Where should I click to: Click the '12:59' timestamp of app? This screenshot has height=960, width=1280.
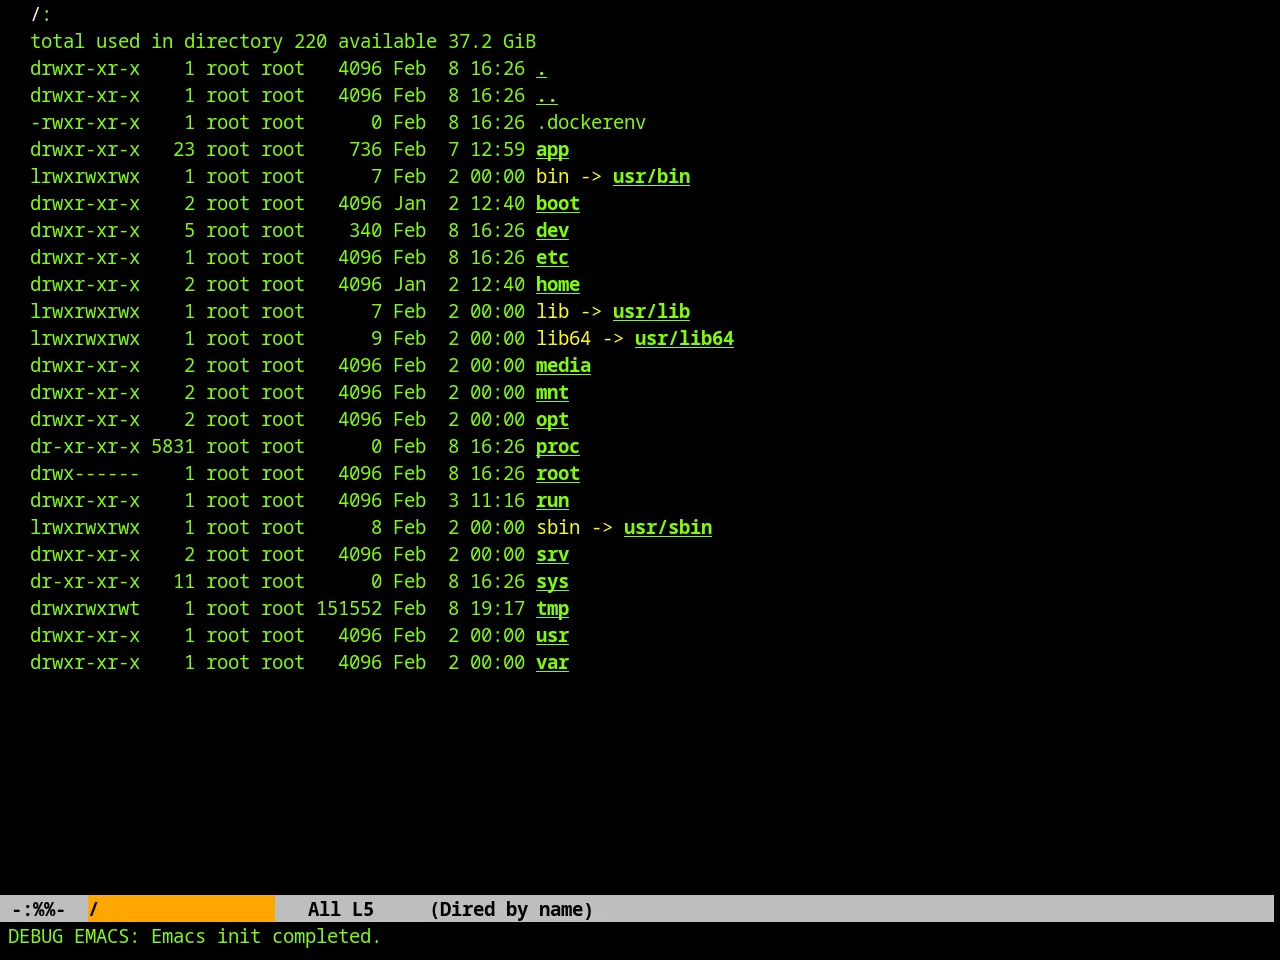click(497, 150)
